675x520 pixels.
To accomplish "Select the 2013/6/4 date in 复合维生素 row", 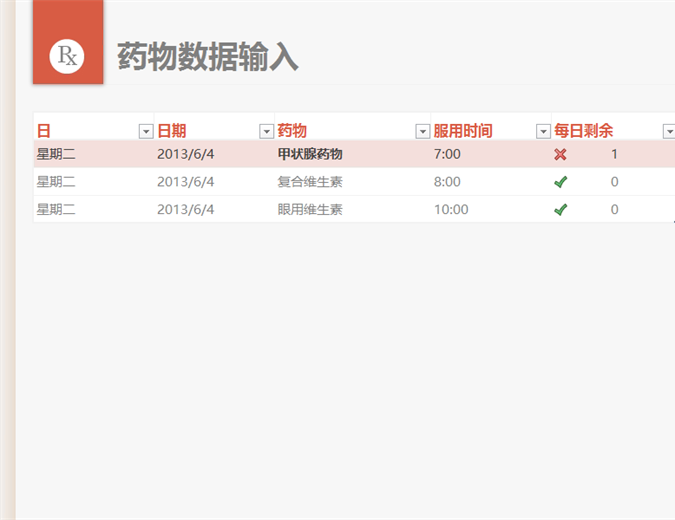I will pos(186,182).
